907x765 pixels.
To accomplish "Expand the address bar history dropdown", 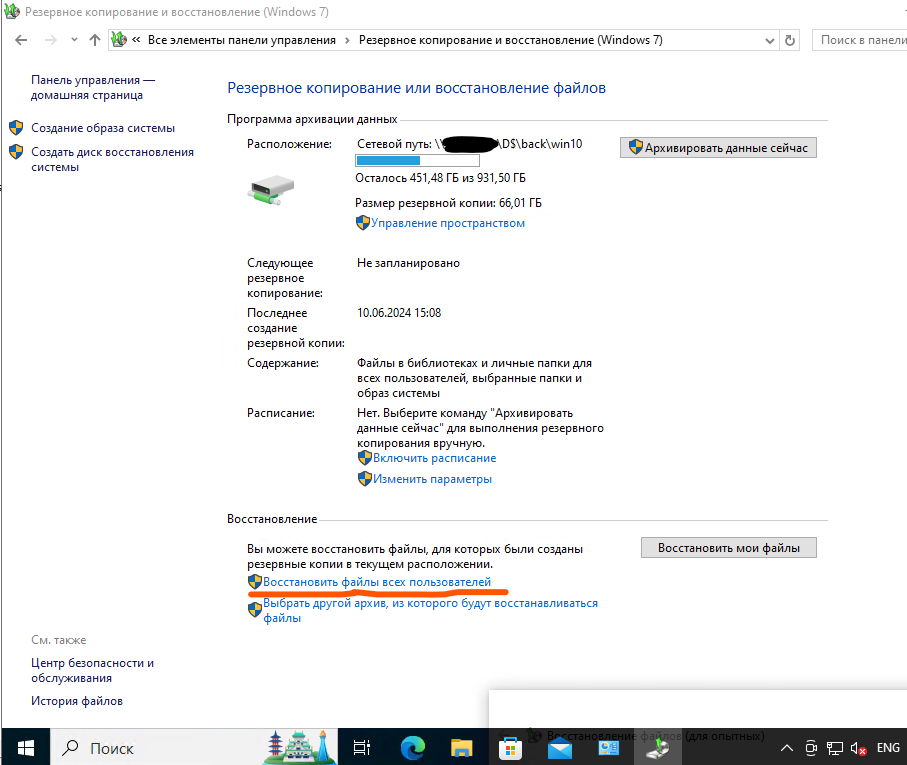I will pos(769,40).
